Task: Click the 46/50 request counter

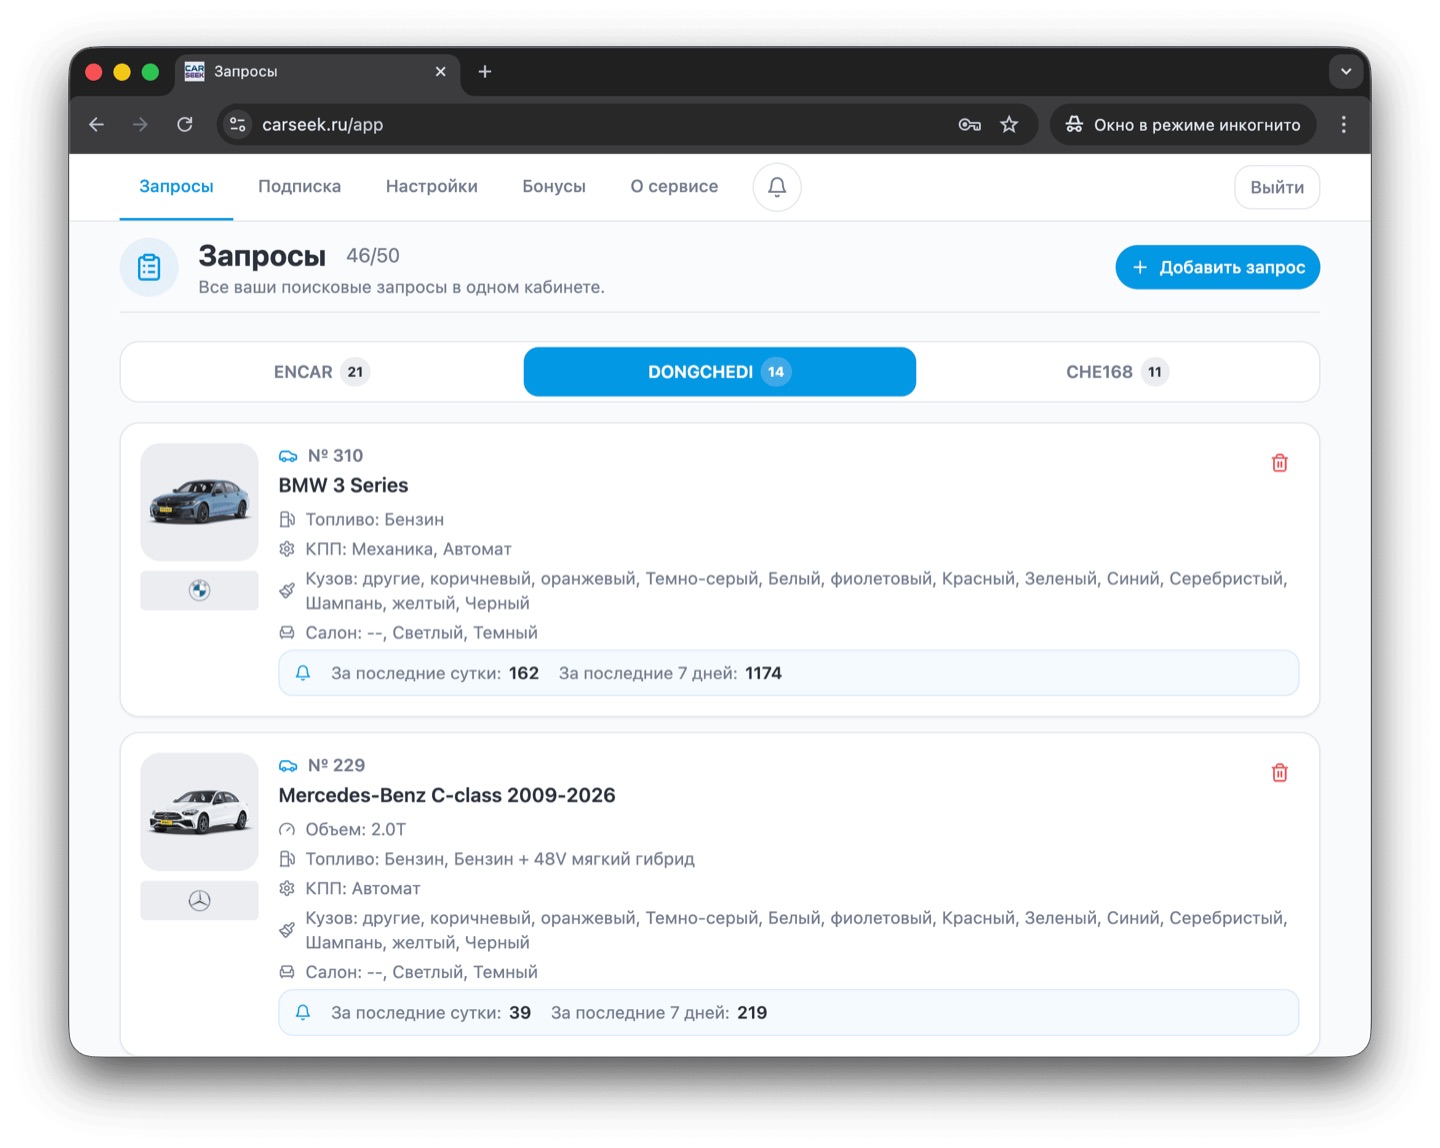Action: click(373, 256)
